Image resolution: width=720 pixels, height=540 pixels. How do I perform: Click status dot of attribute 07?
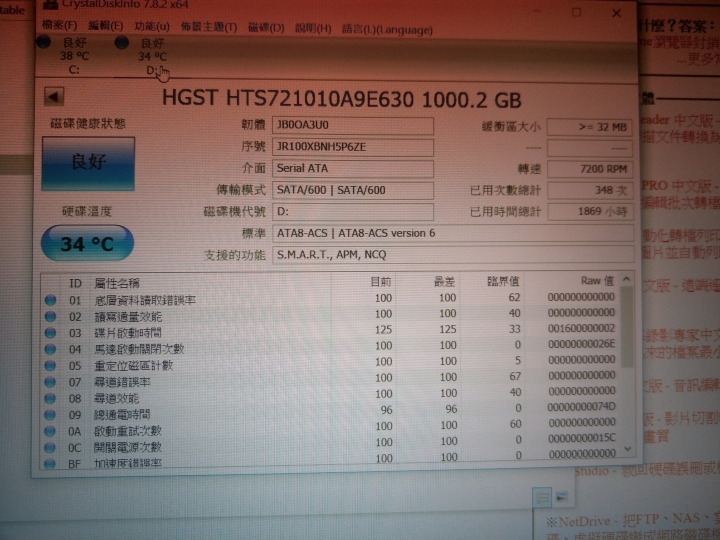51,382
